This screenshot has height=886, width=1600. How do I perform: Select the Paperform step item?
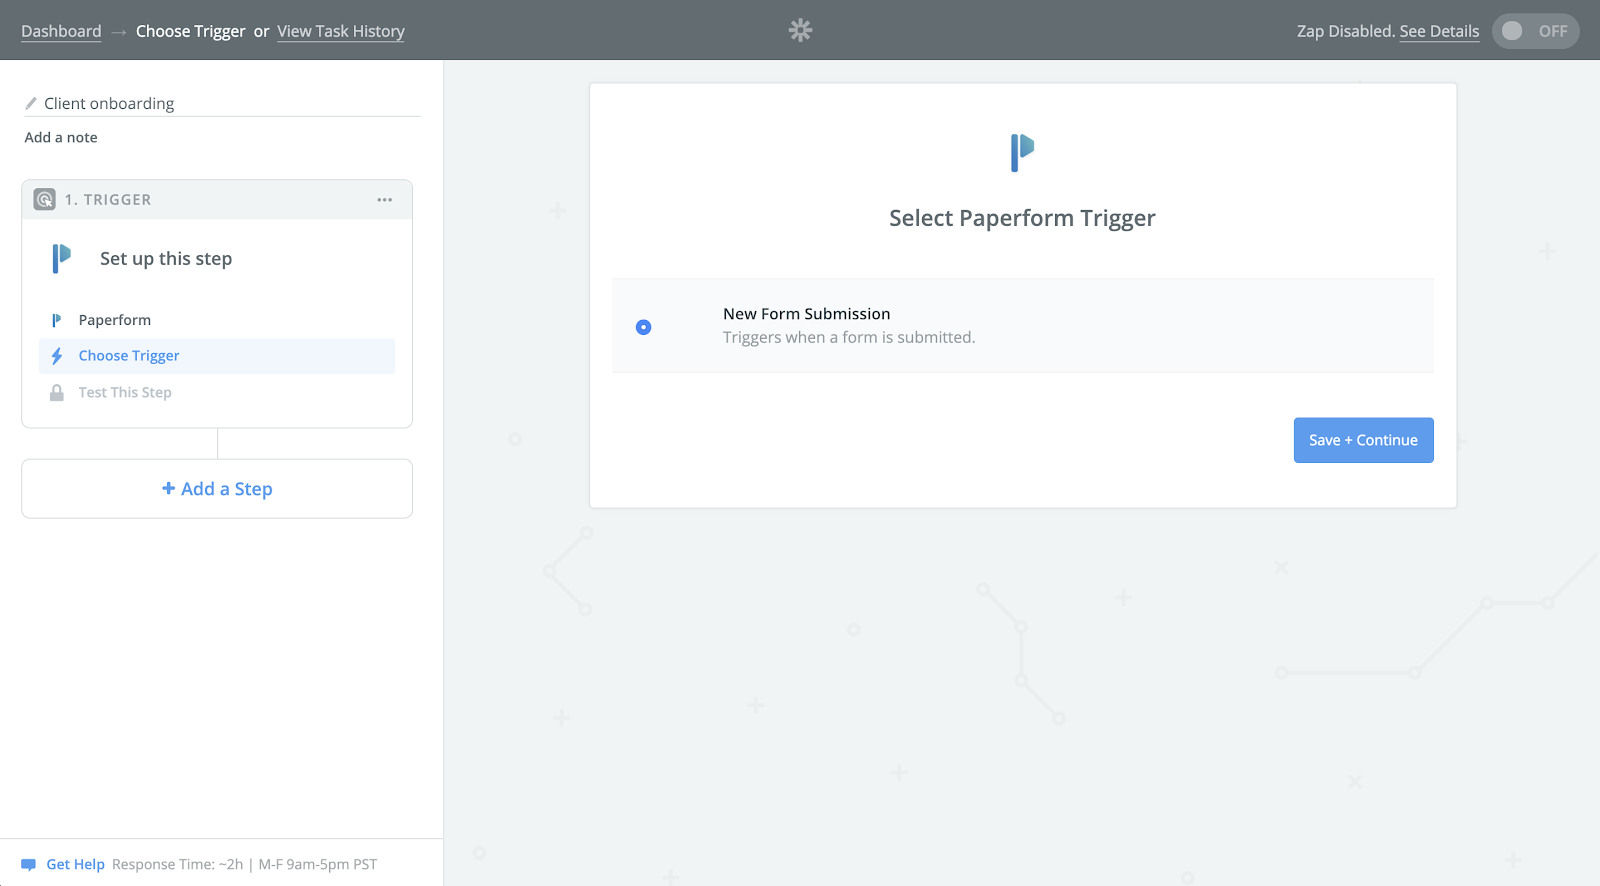pos(217,320)
